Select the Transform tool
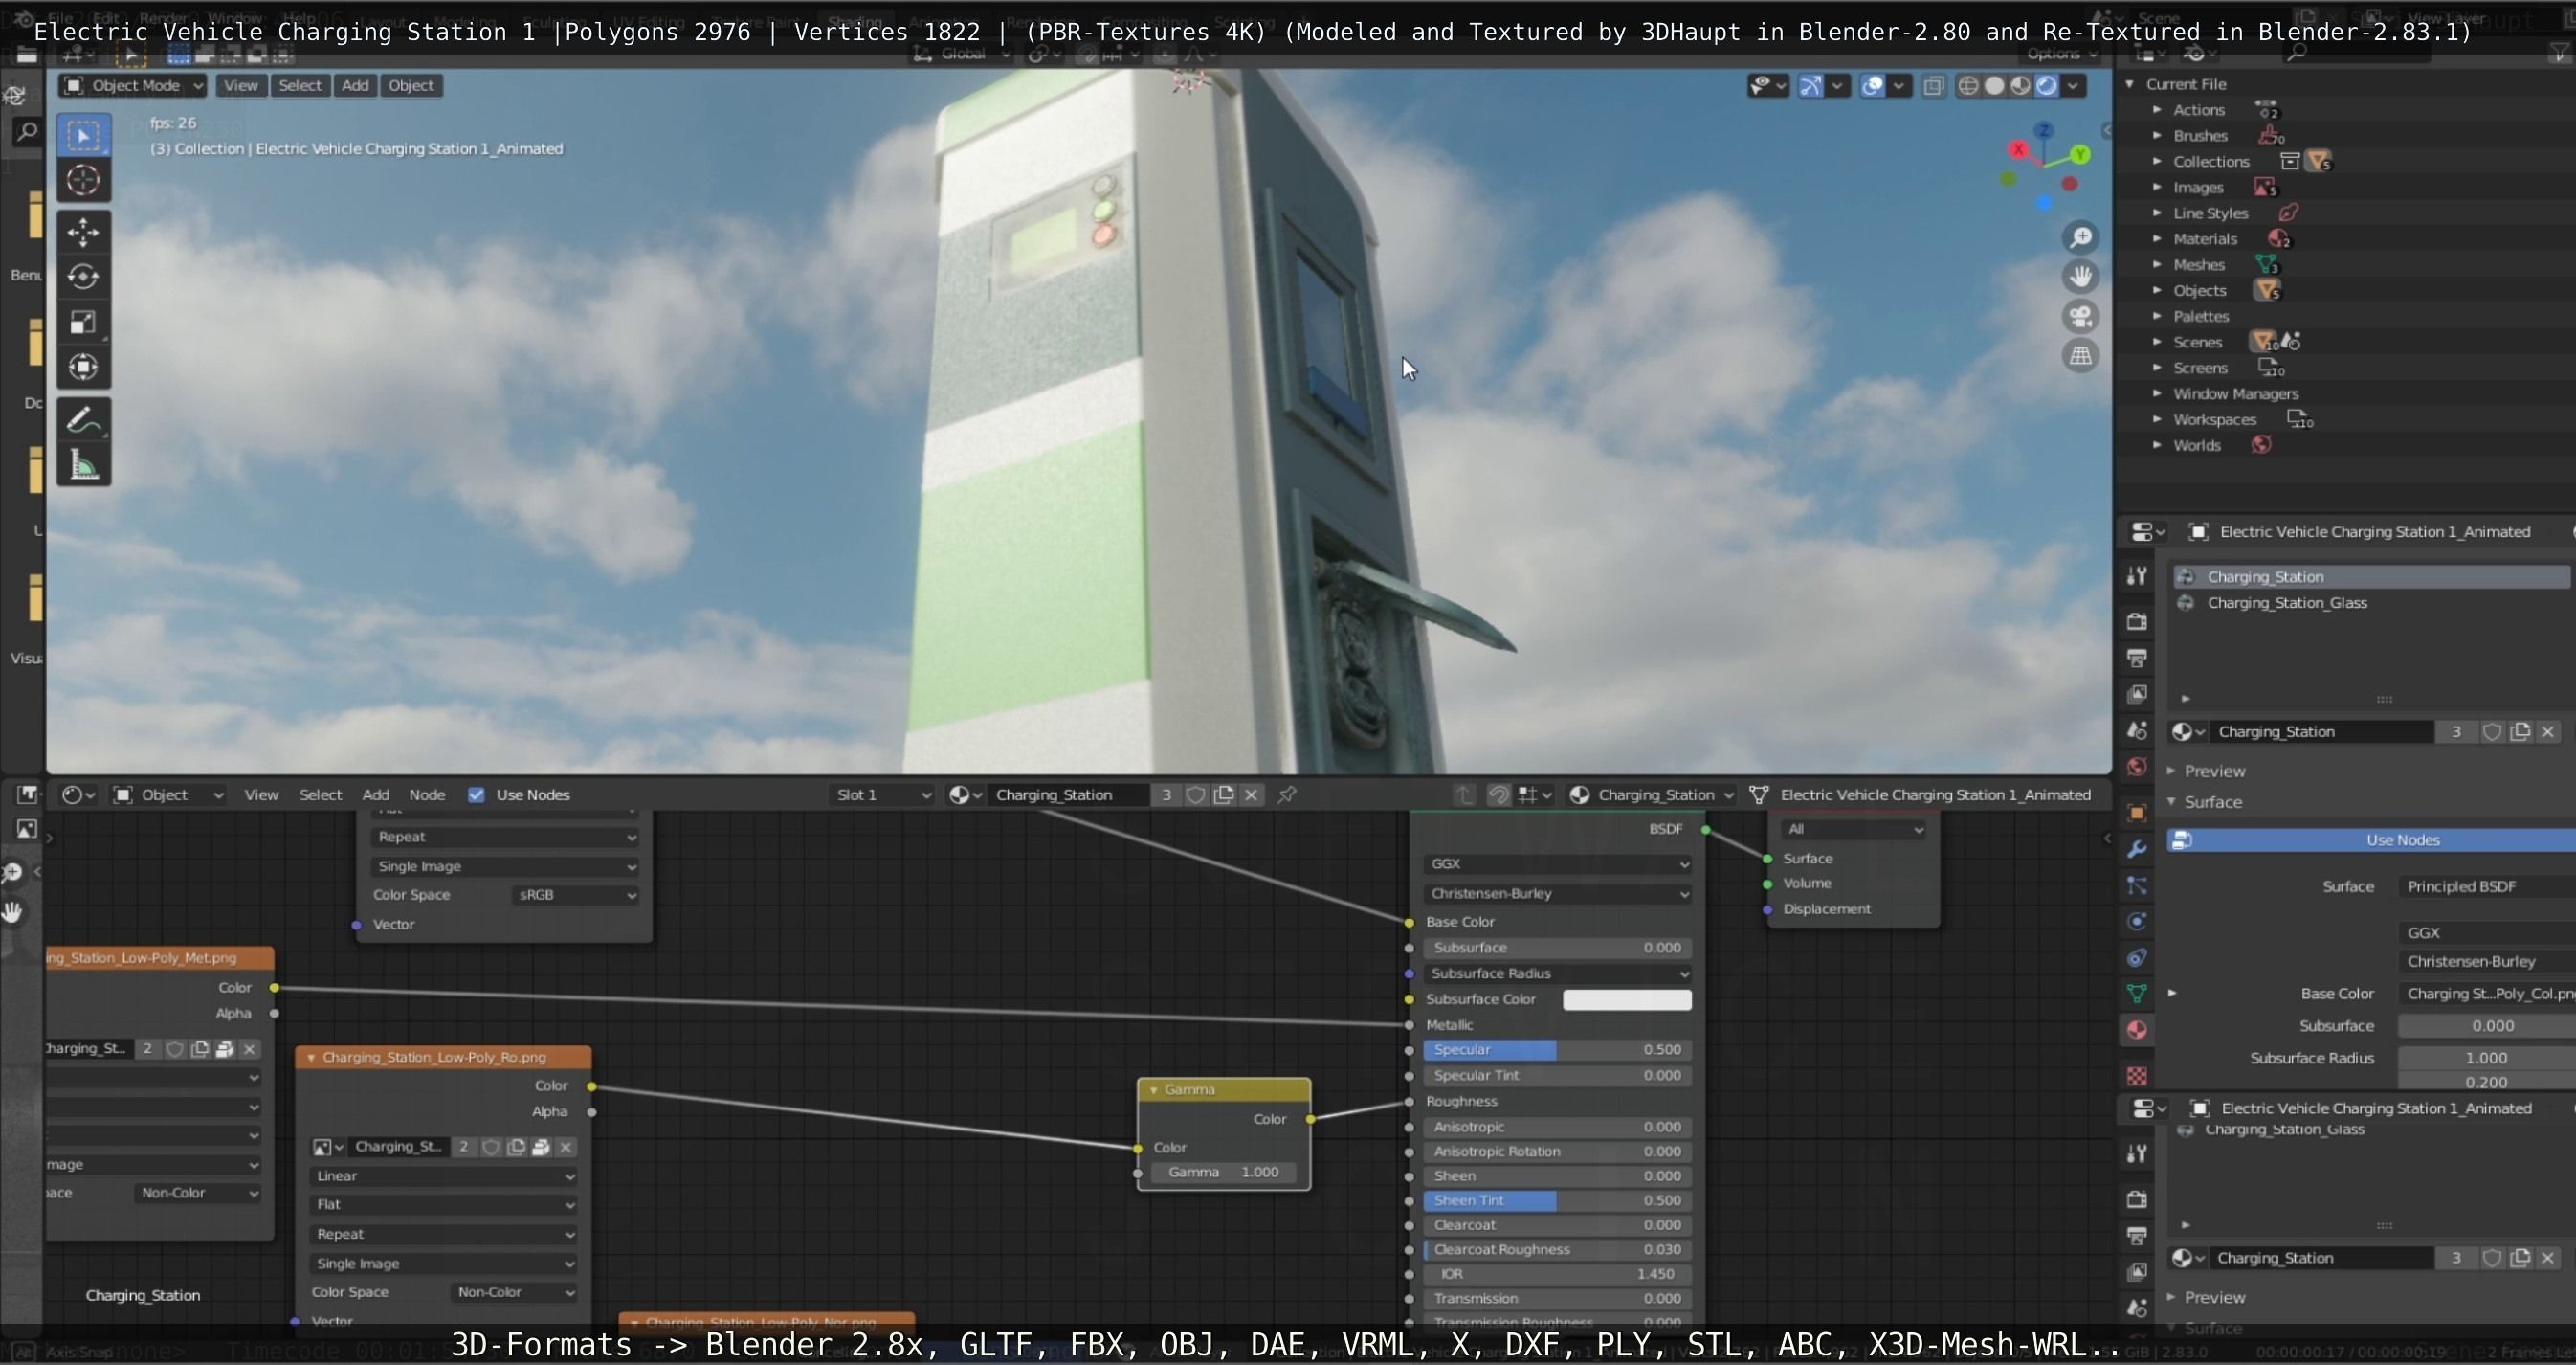Viewport: 2576px width, 1365px height. coord(83,366)
